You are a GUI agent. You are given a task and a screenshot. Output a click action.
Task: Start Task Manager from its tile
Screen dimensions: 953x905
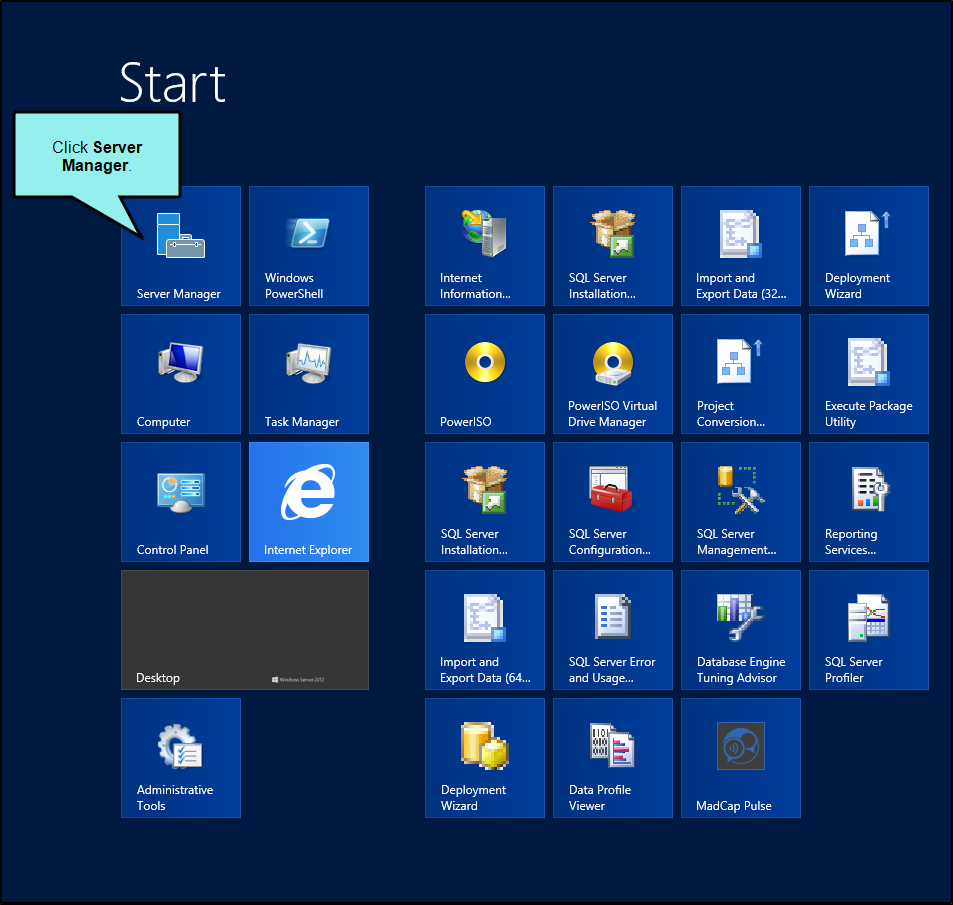(x=309, y=374)
